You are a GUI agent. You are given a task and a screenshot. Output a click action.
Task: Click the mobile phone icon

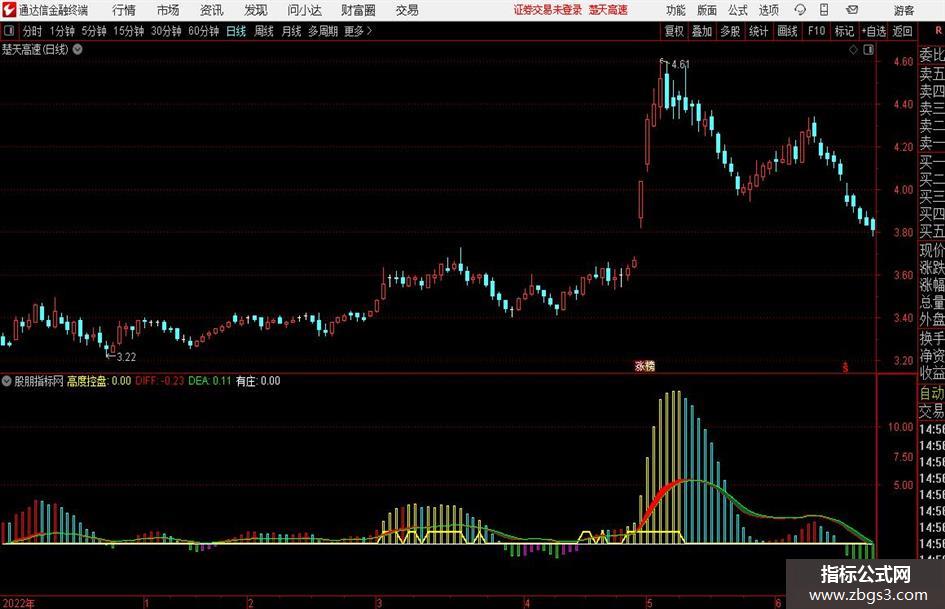pyautogui.click(x=824, y=10)
